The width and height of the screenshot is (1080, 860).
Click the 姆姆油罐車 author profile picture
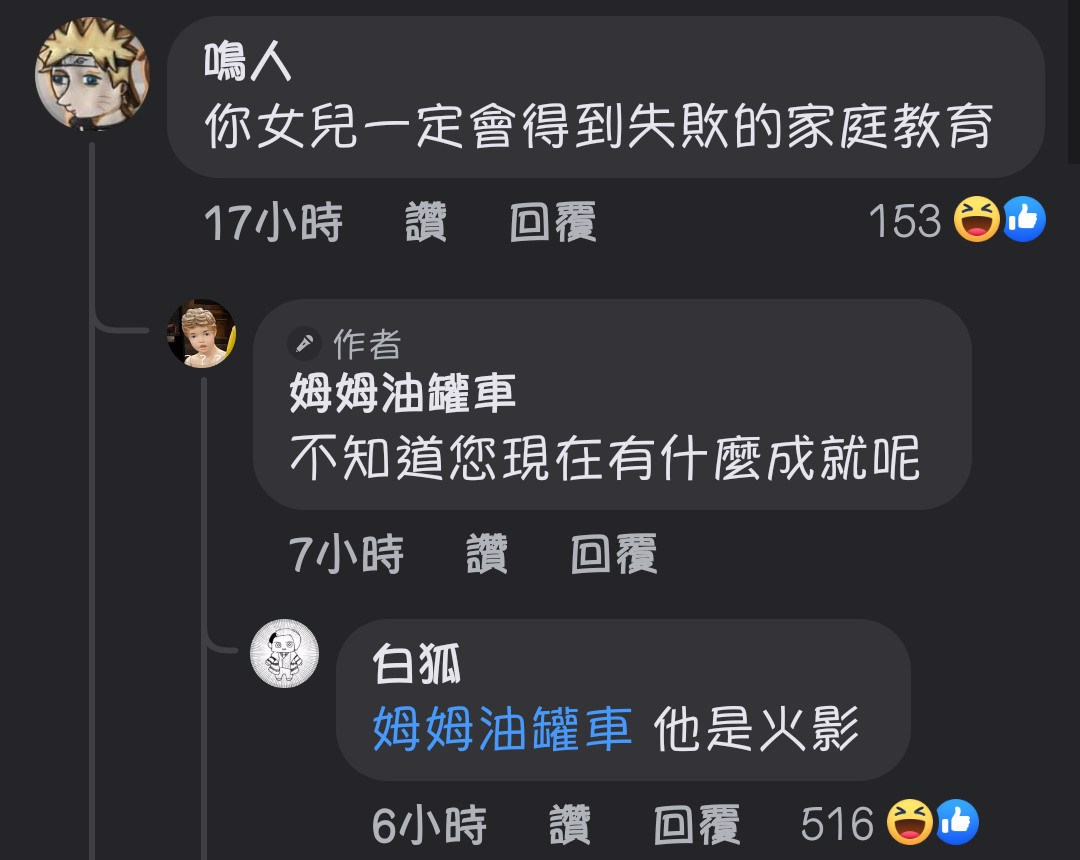[x=202, y=333]
